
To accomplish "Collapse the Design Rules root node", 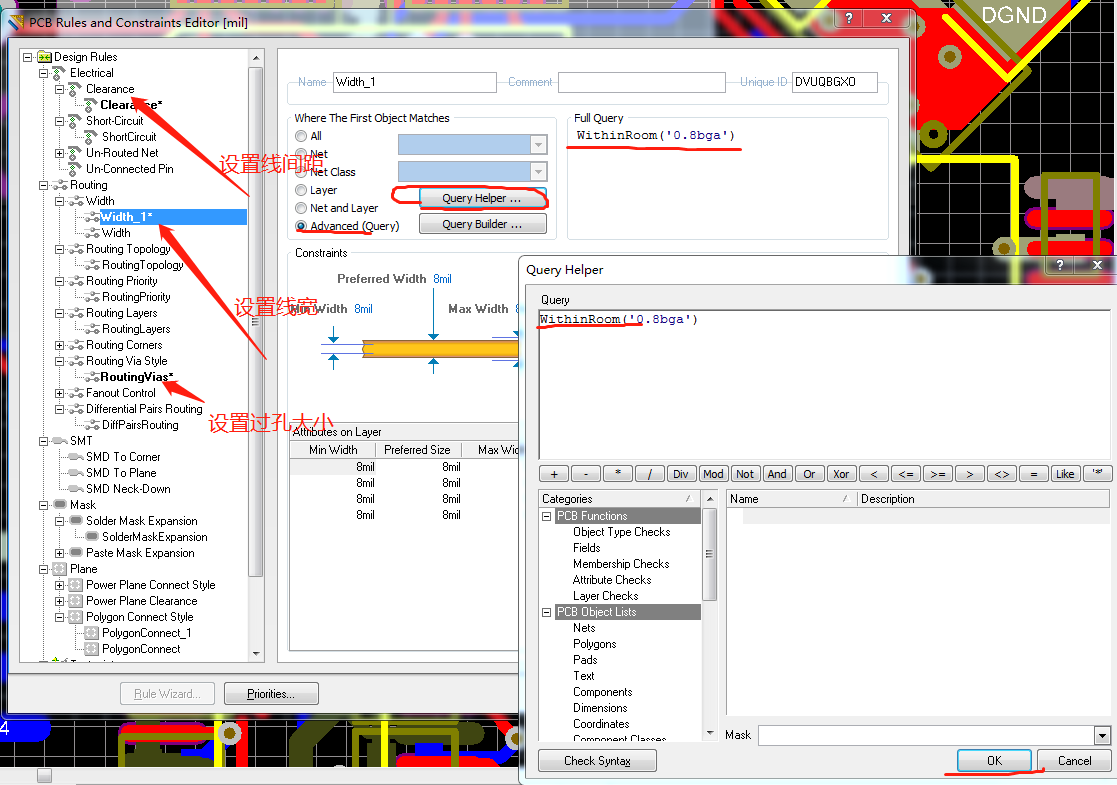I will tap(28, 57).
